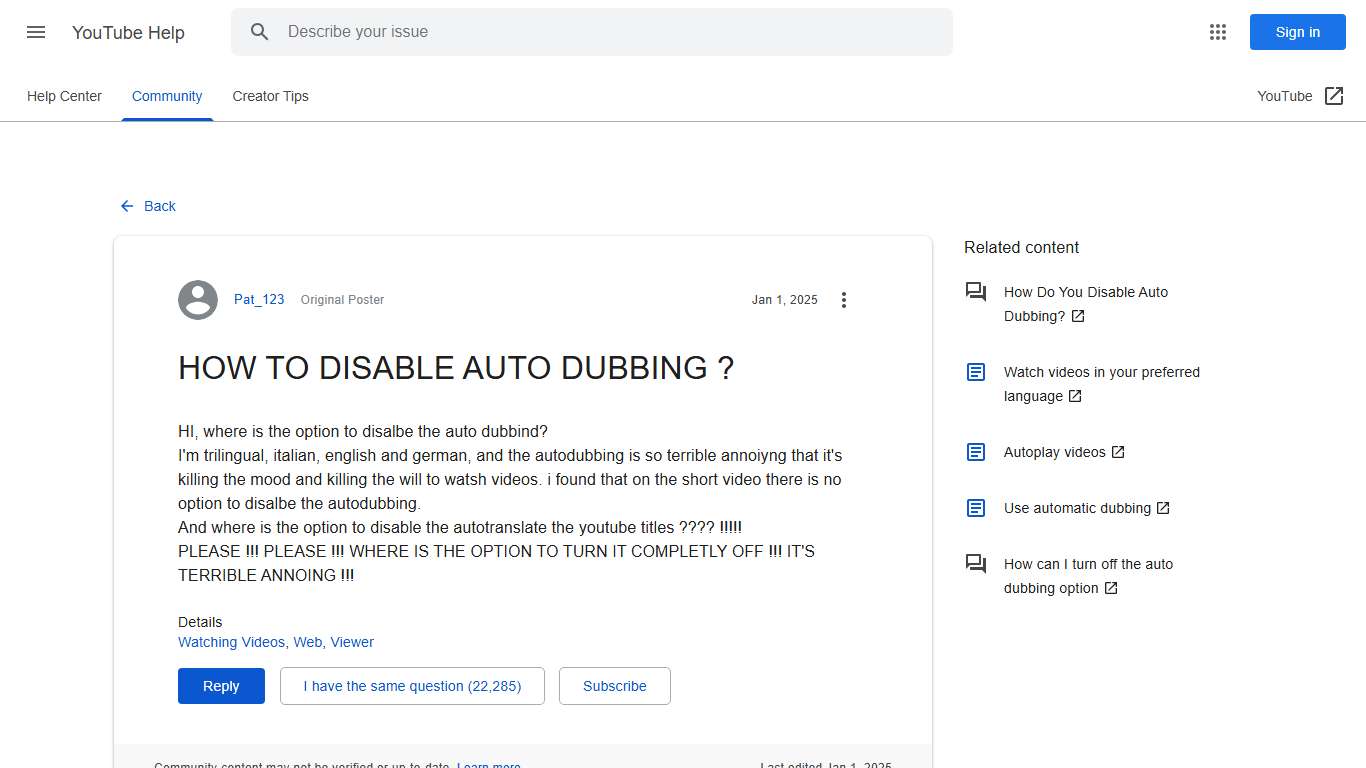Click the search magnifier icon
The image size is (1366, 768).
coord(259,31)
